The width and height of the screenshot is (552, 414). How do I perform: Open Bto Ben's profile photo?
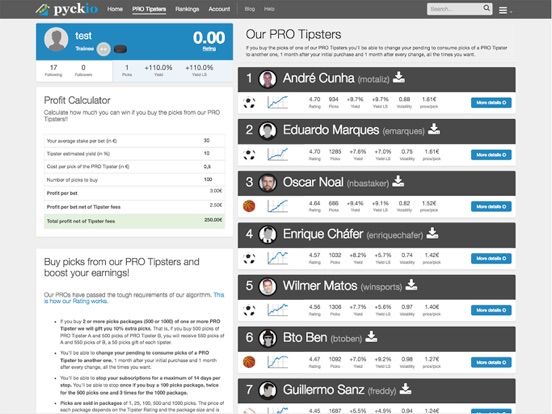pyautogui.click(x=268, y=339)
